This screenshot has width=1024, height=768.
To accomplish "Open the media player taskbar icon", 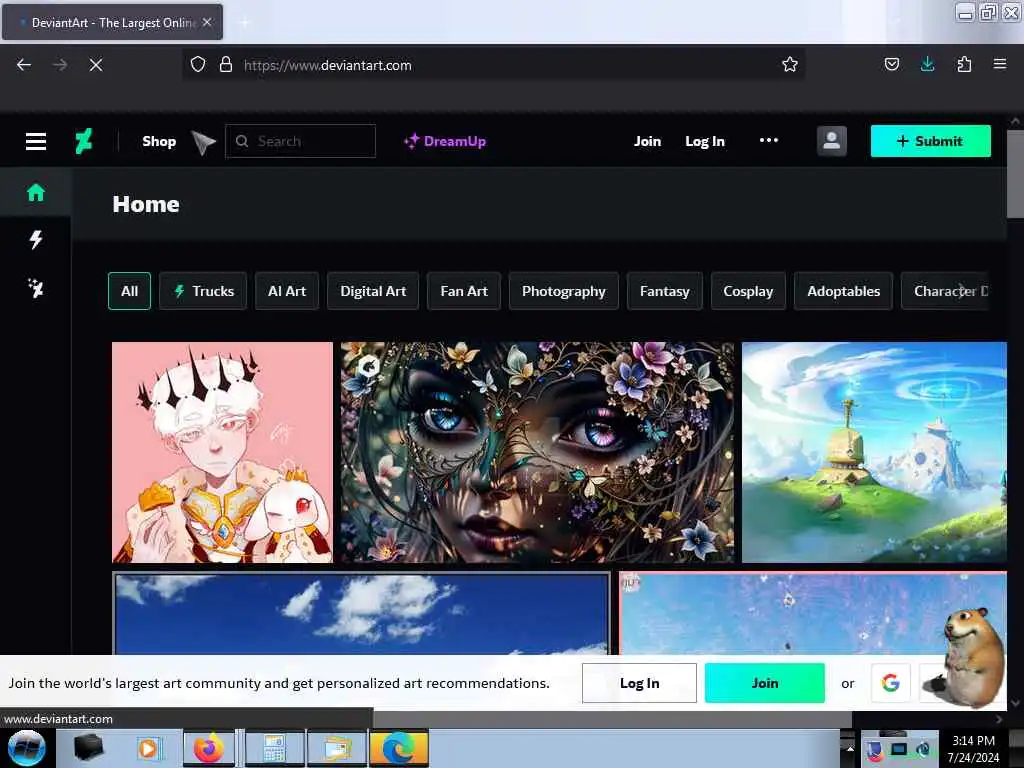I will pyautogui.click(x=149, y=748).
